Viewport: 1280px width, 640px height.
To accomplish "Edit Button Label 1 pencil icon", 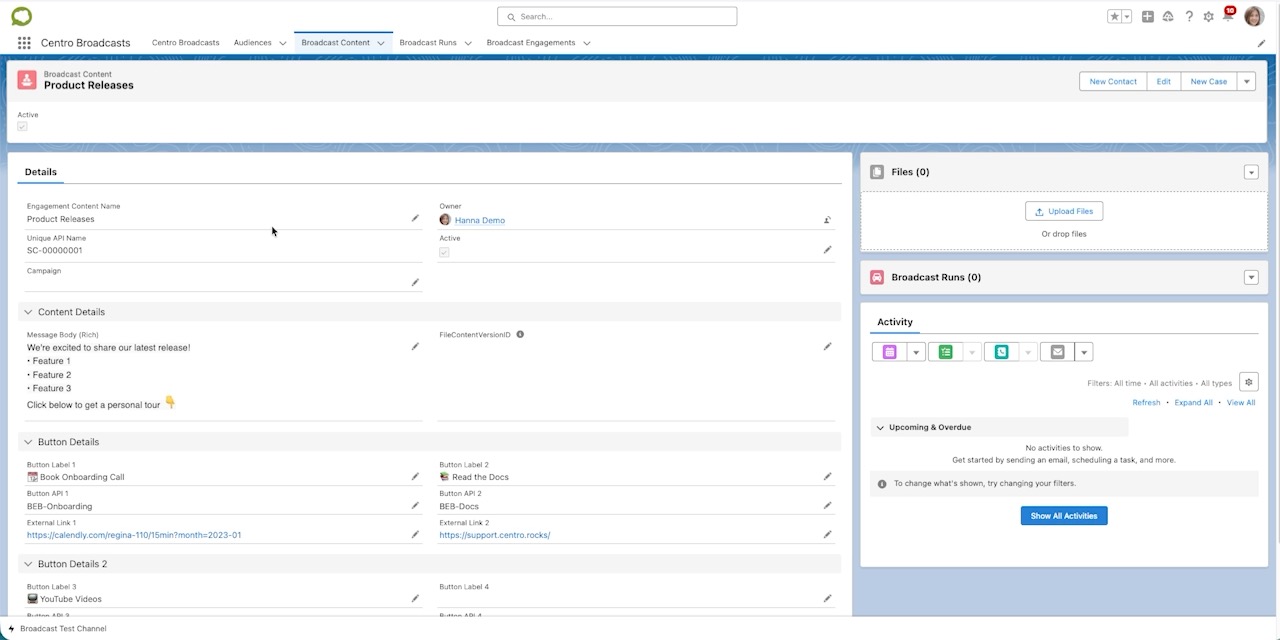I will coord(415,476).
